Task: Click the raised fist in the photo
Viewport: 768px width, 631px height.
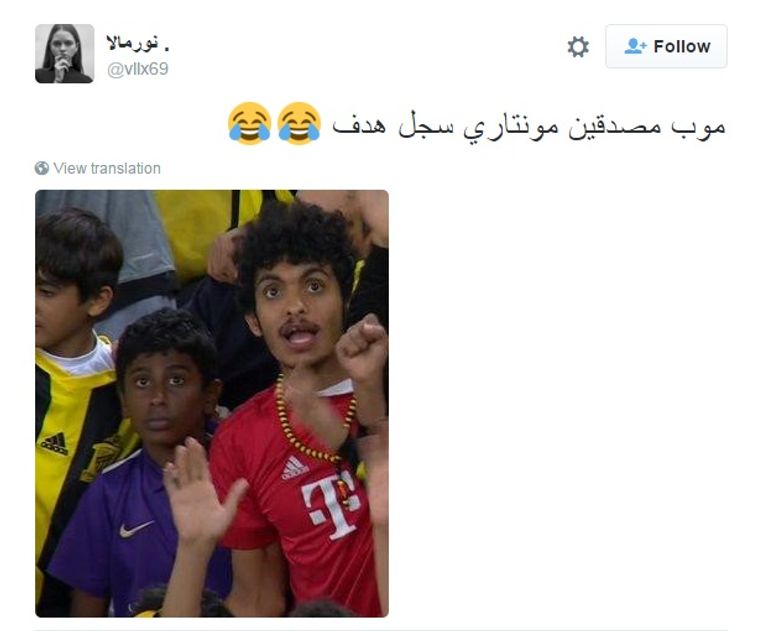Action: pyautogui.click(x=363, y=350)
